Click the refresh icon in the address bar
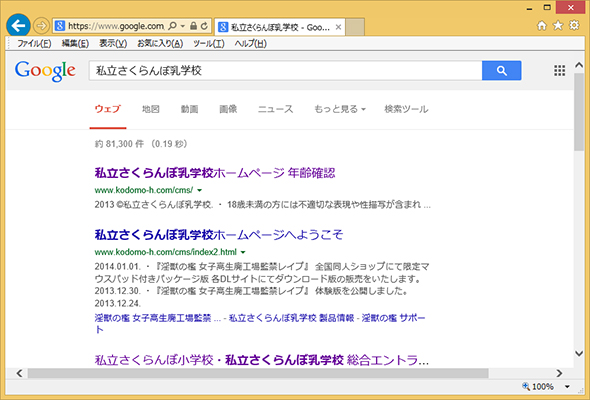 204,26
